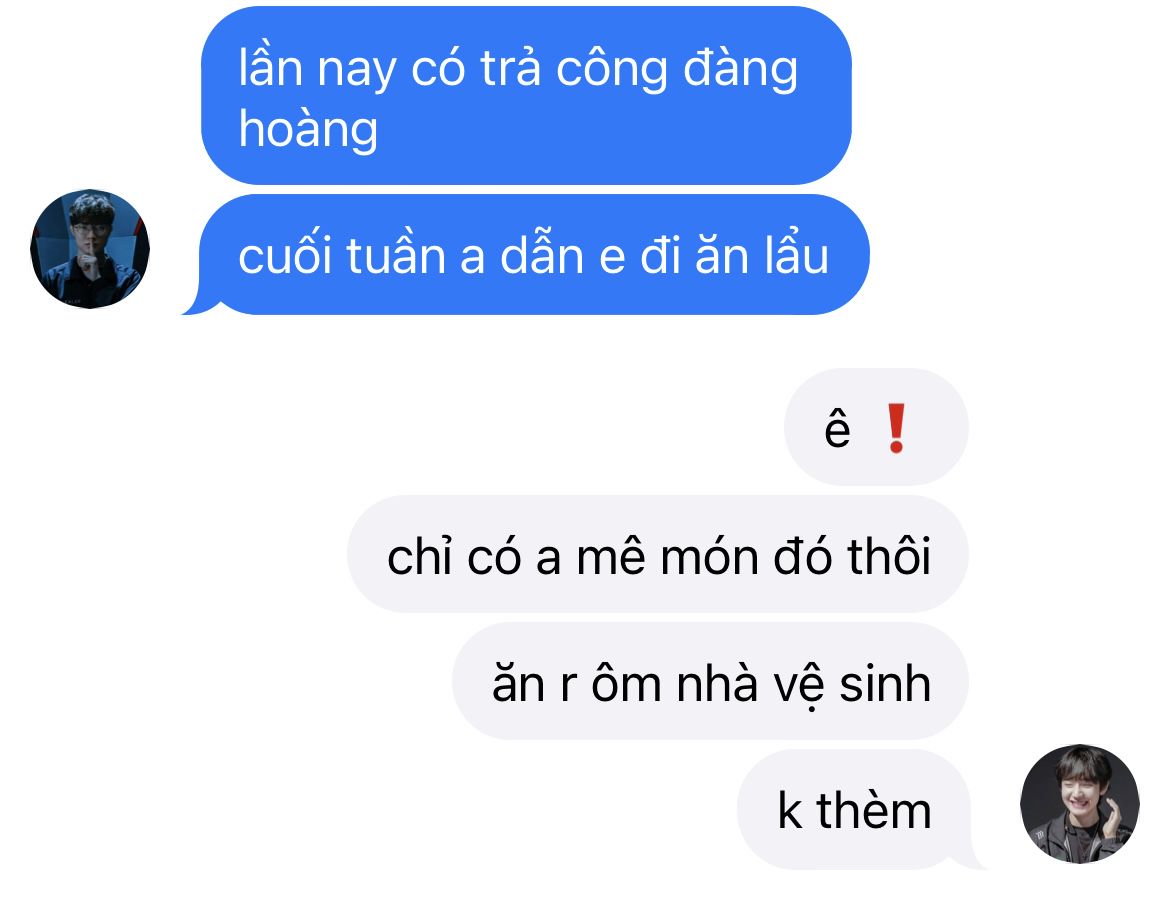Tap the short "ê" message bubble

tap(876, 427)
